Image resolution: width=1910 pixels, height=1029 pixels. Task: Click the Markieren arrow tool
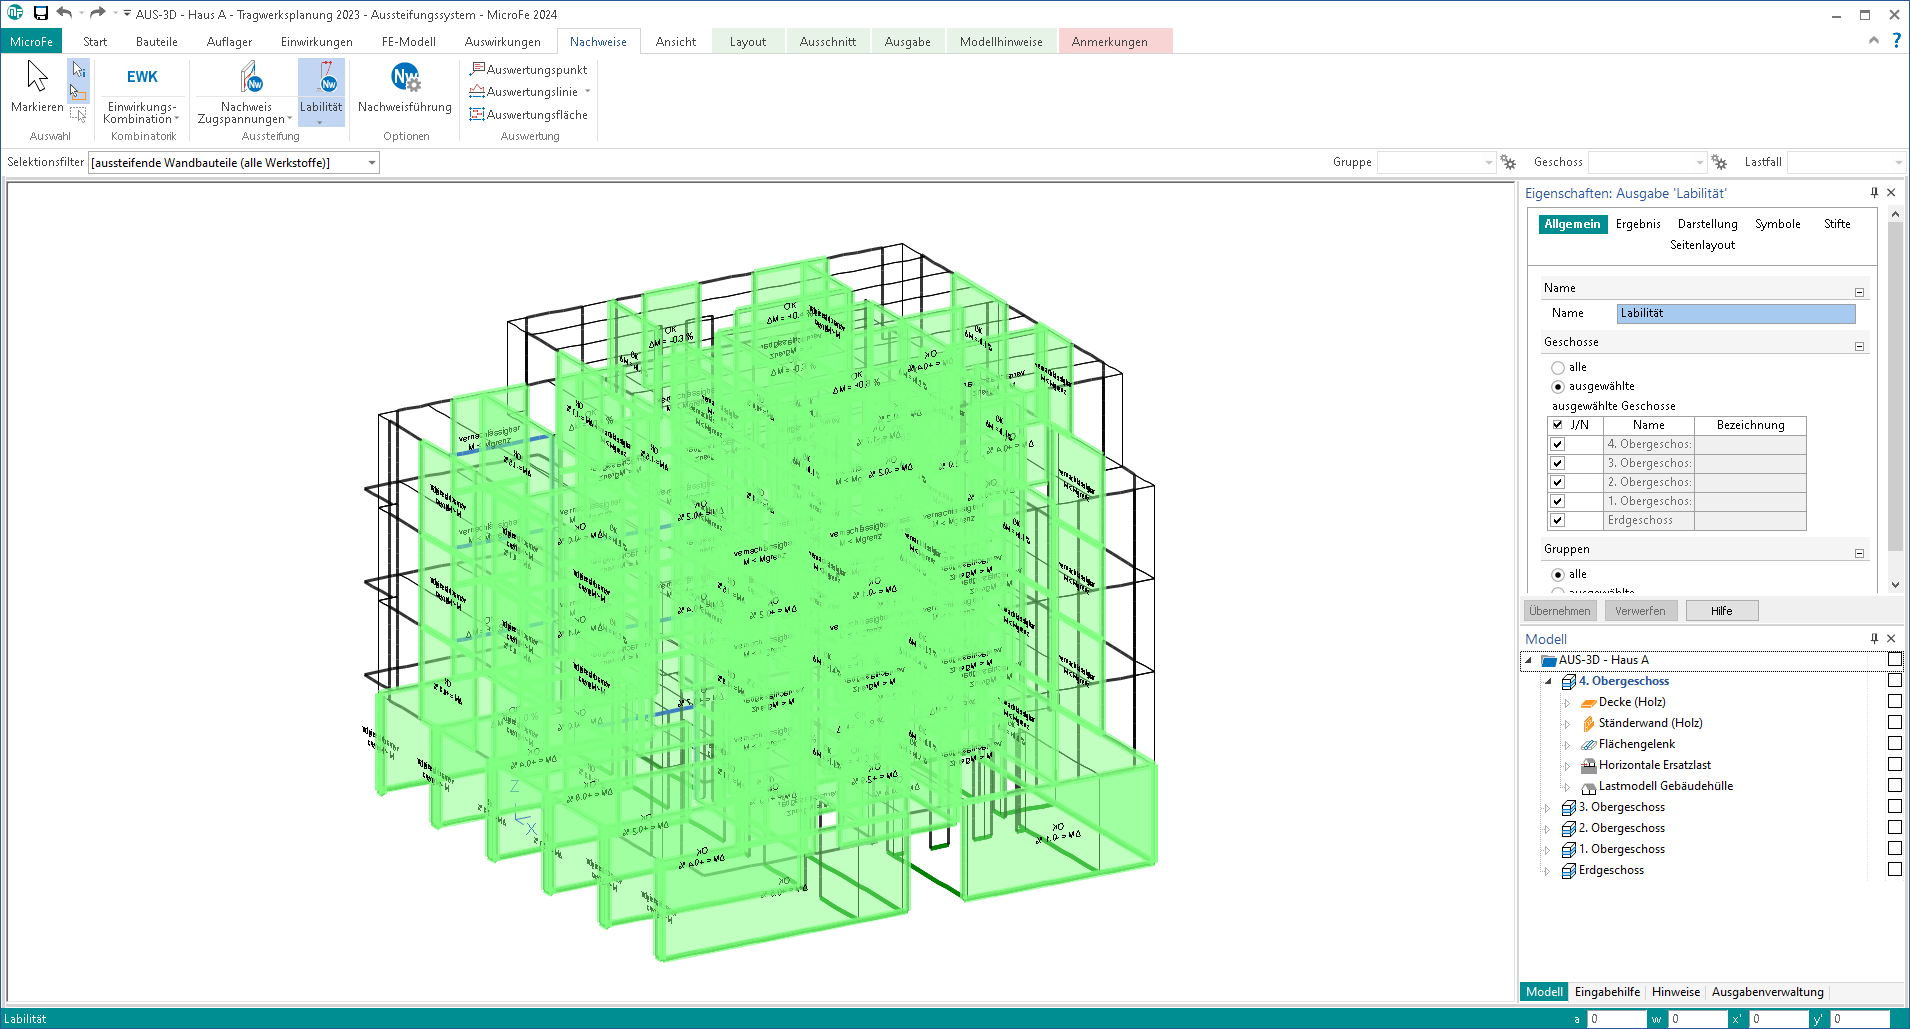[x=37, y=78]
